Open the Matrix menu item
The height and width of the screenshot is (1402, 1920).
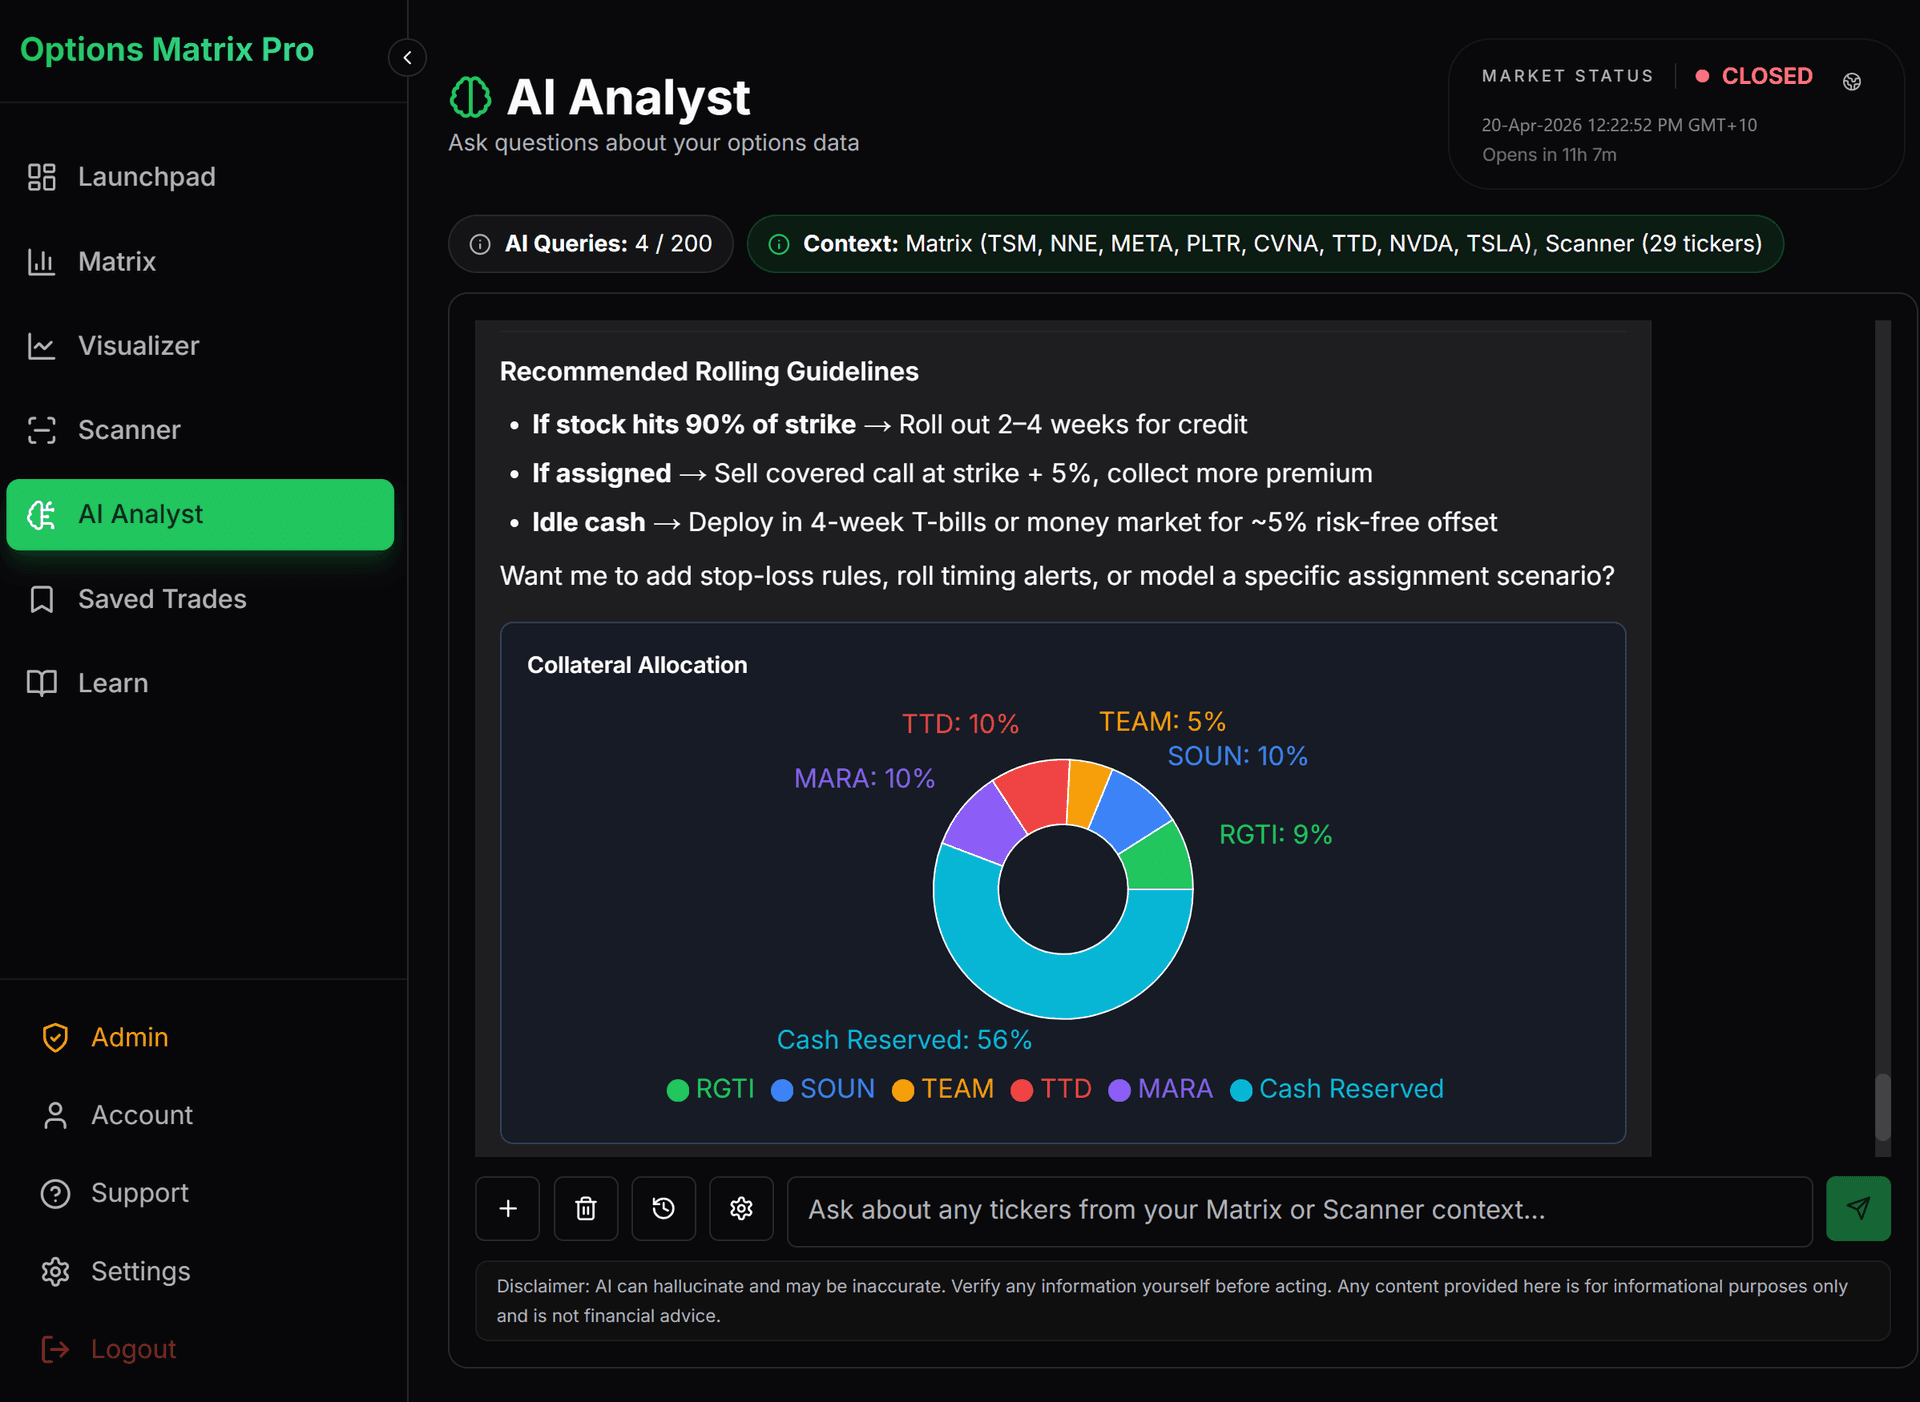(200, 262)
